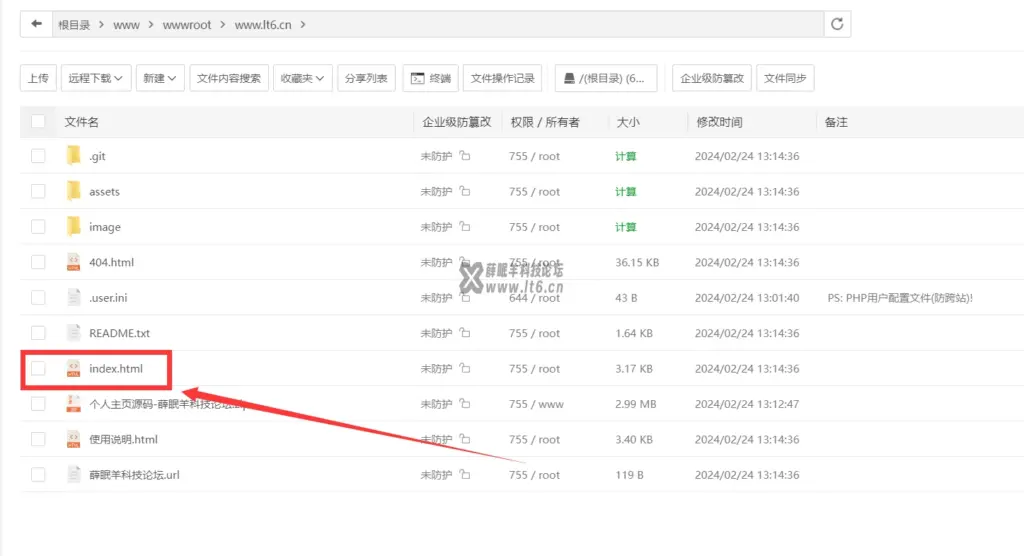Tick the checkbox for 404.html
1024x556 pixels.
click(x=38, y=262)
